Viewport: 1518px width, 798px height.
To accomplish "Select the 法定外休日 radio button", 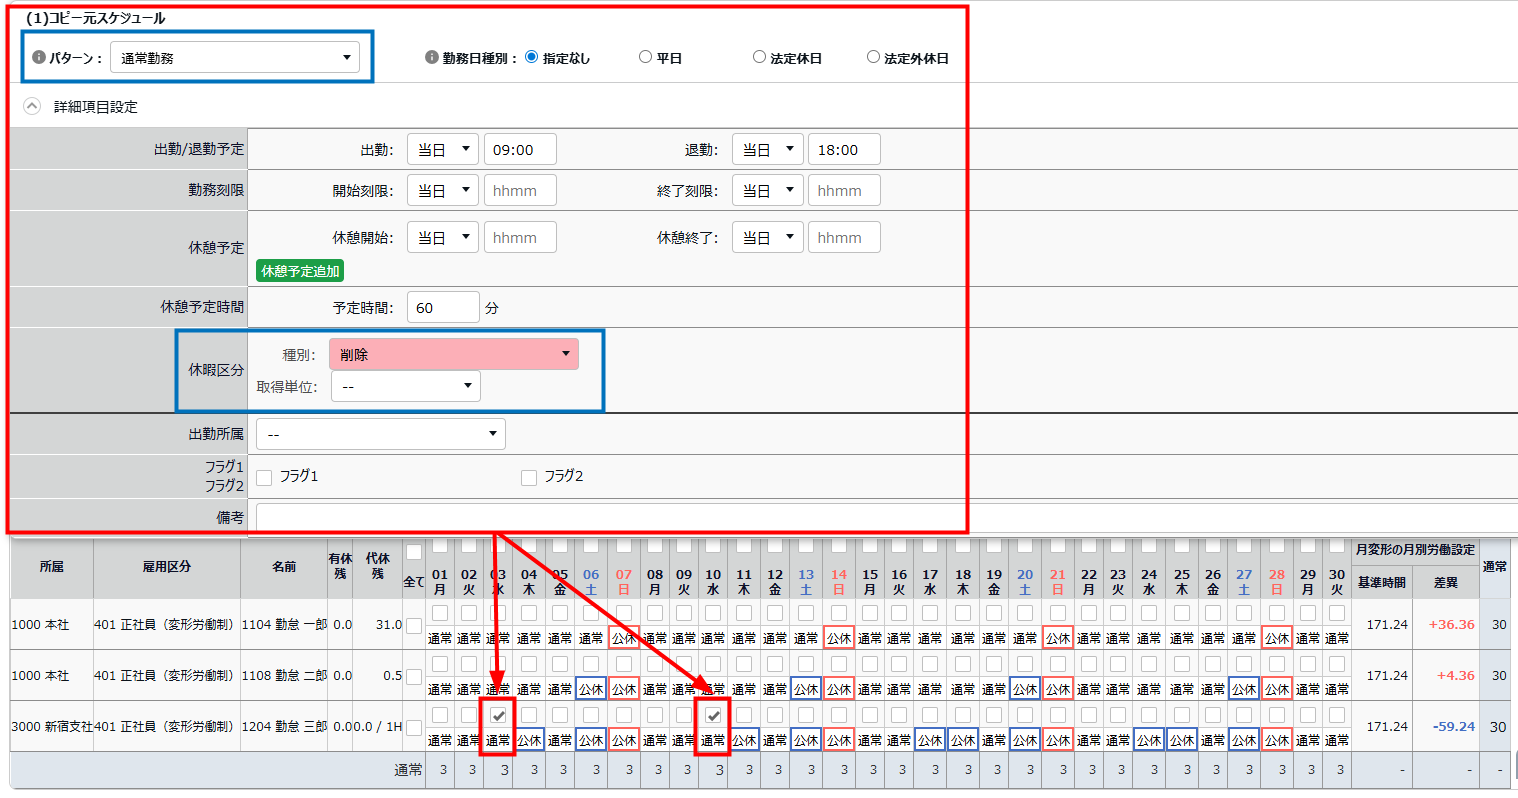I will (873, 57).
